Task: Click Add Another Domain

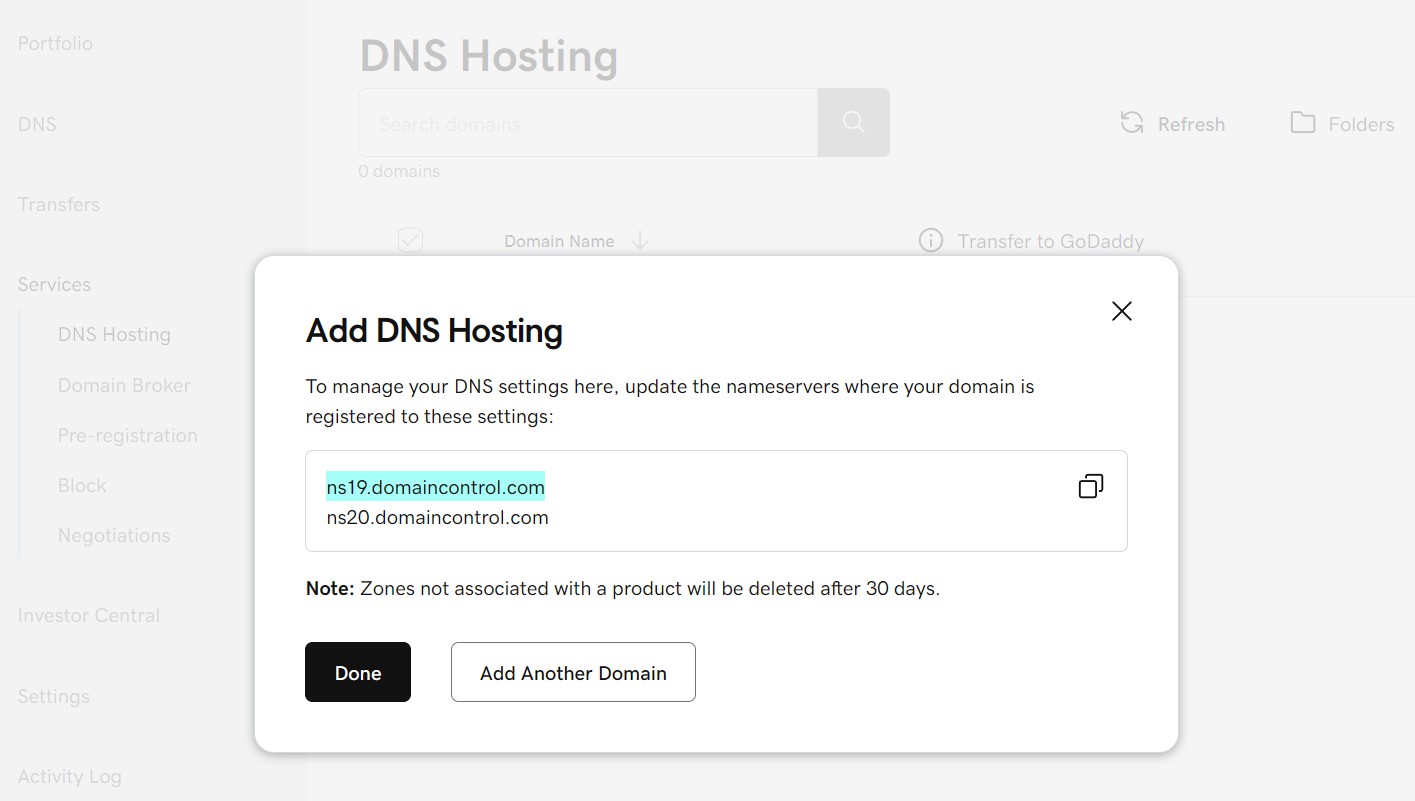Action: point(573,672)
